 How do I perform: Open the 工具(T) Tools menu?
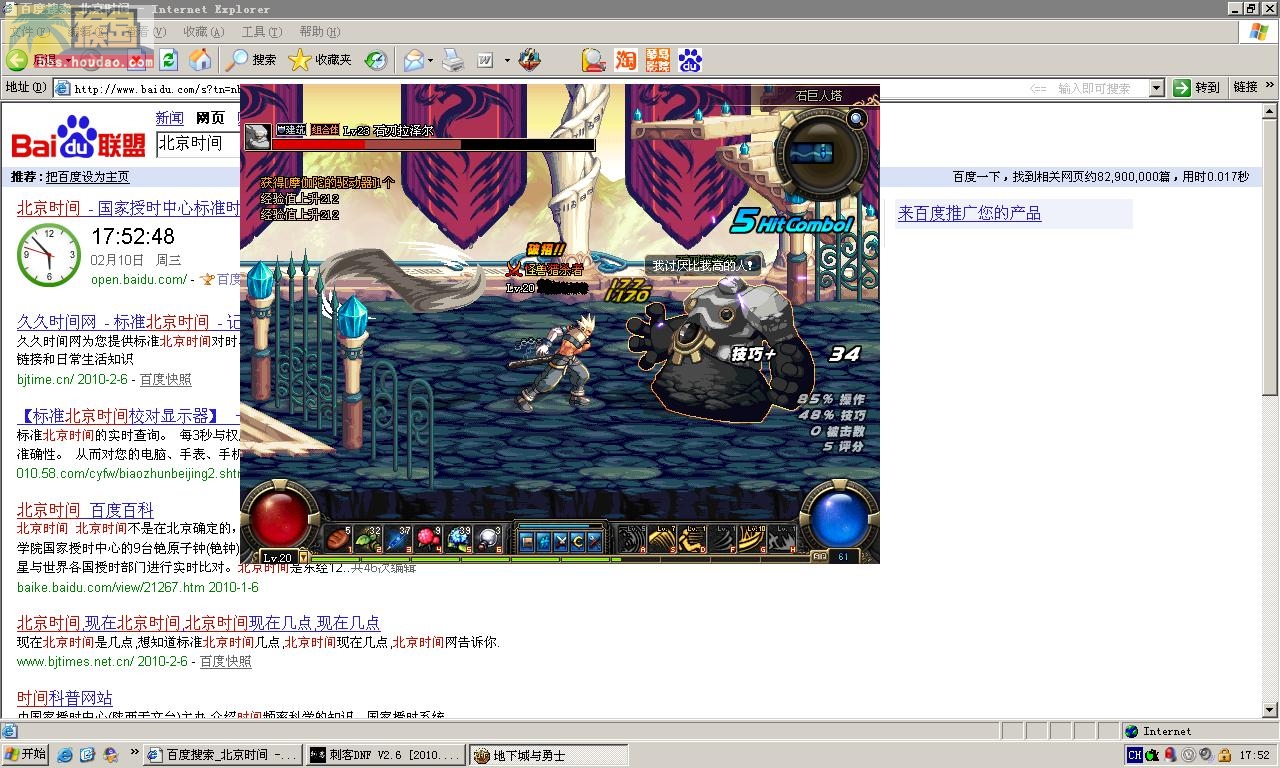tap(262, 32)
